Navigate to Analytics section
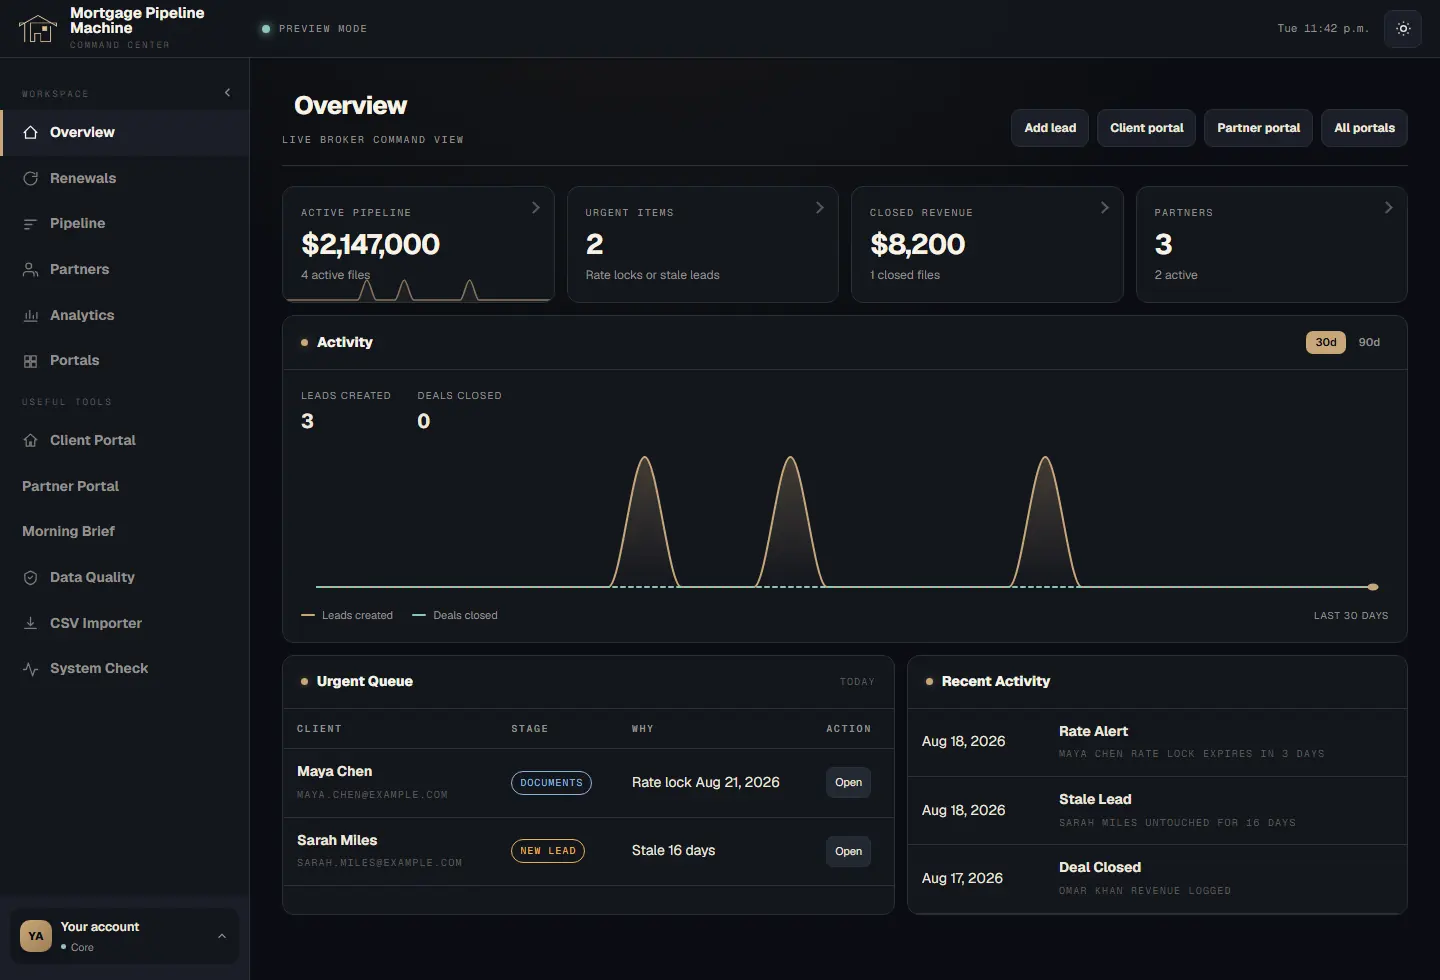The width and height of the screenshot is (1440, 980). pyautogui.click(x=124, y=315)
